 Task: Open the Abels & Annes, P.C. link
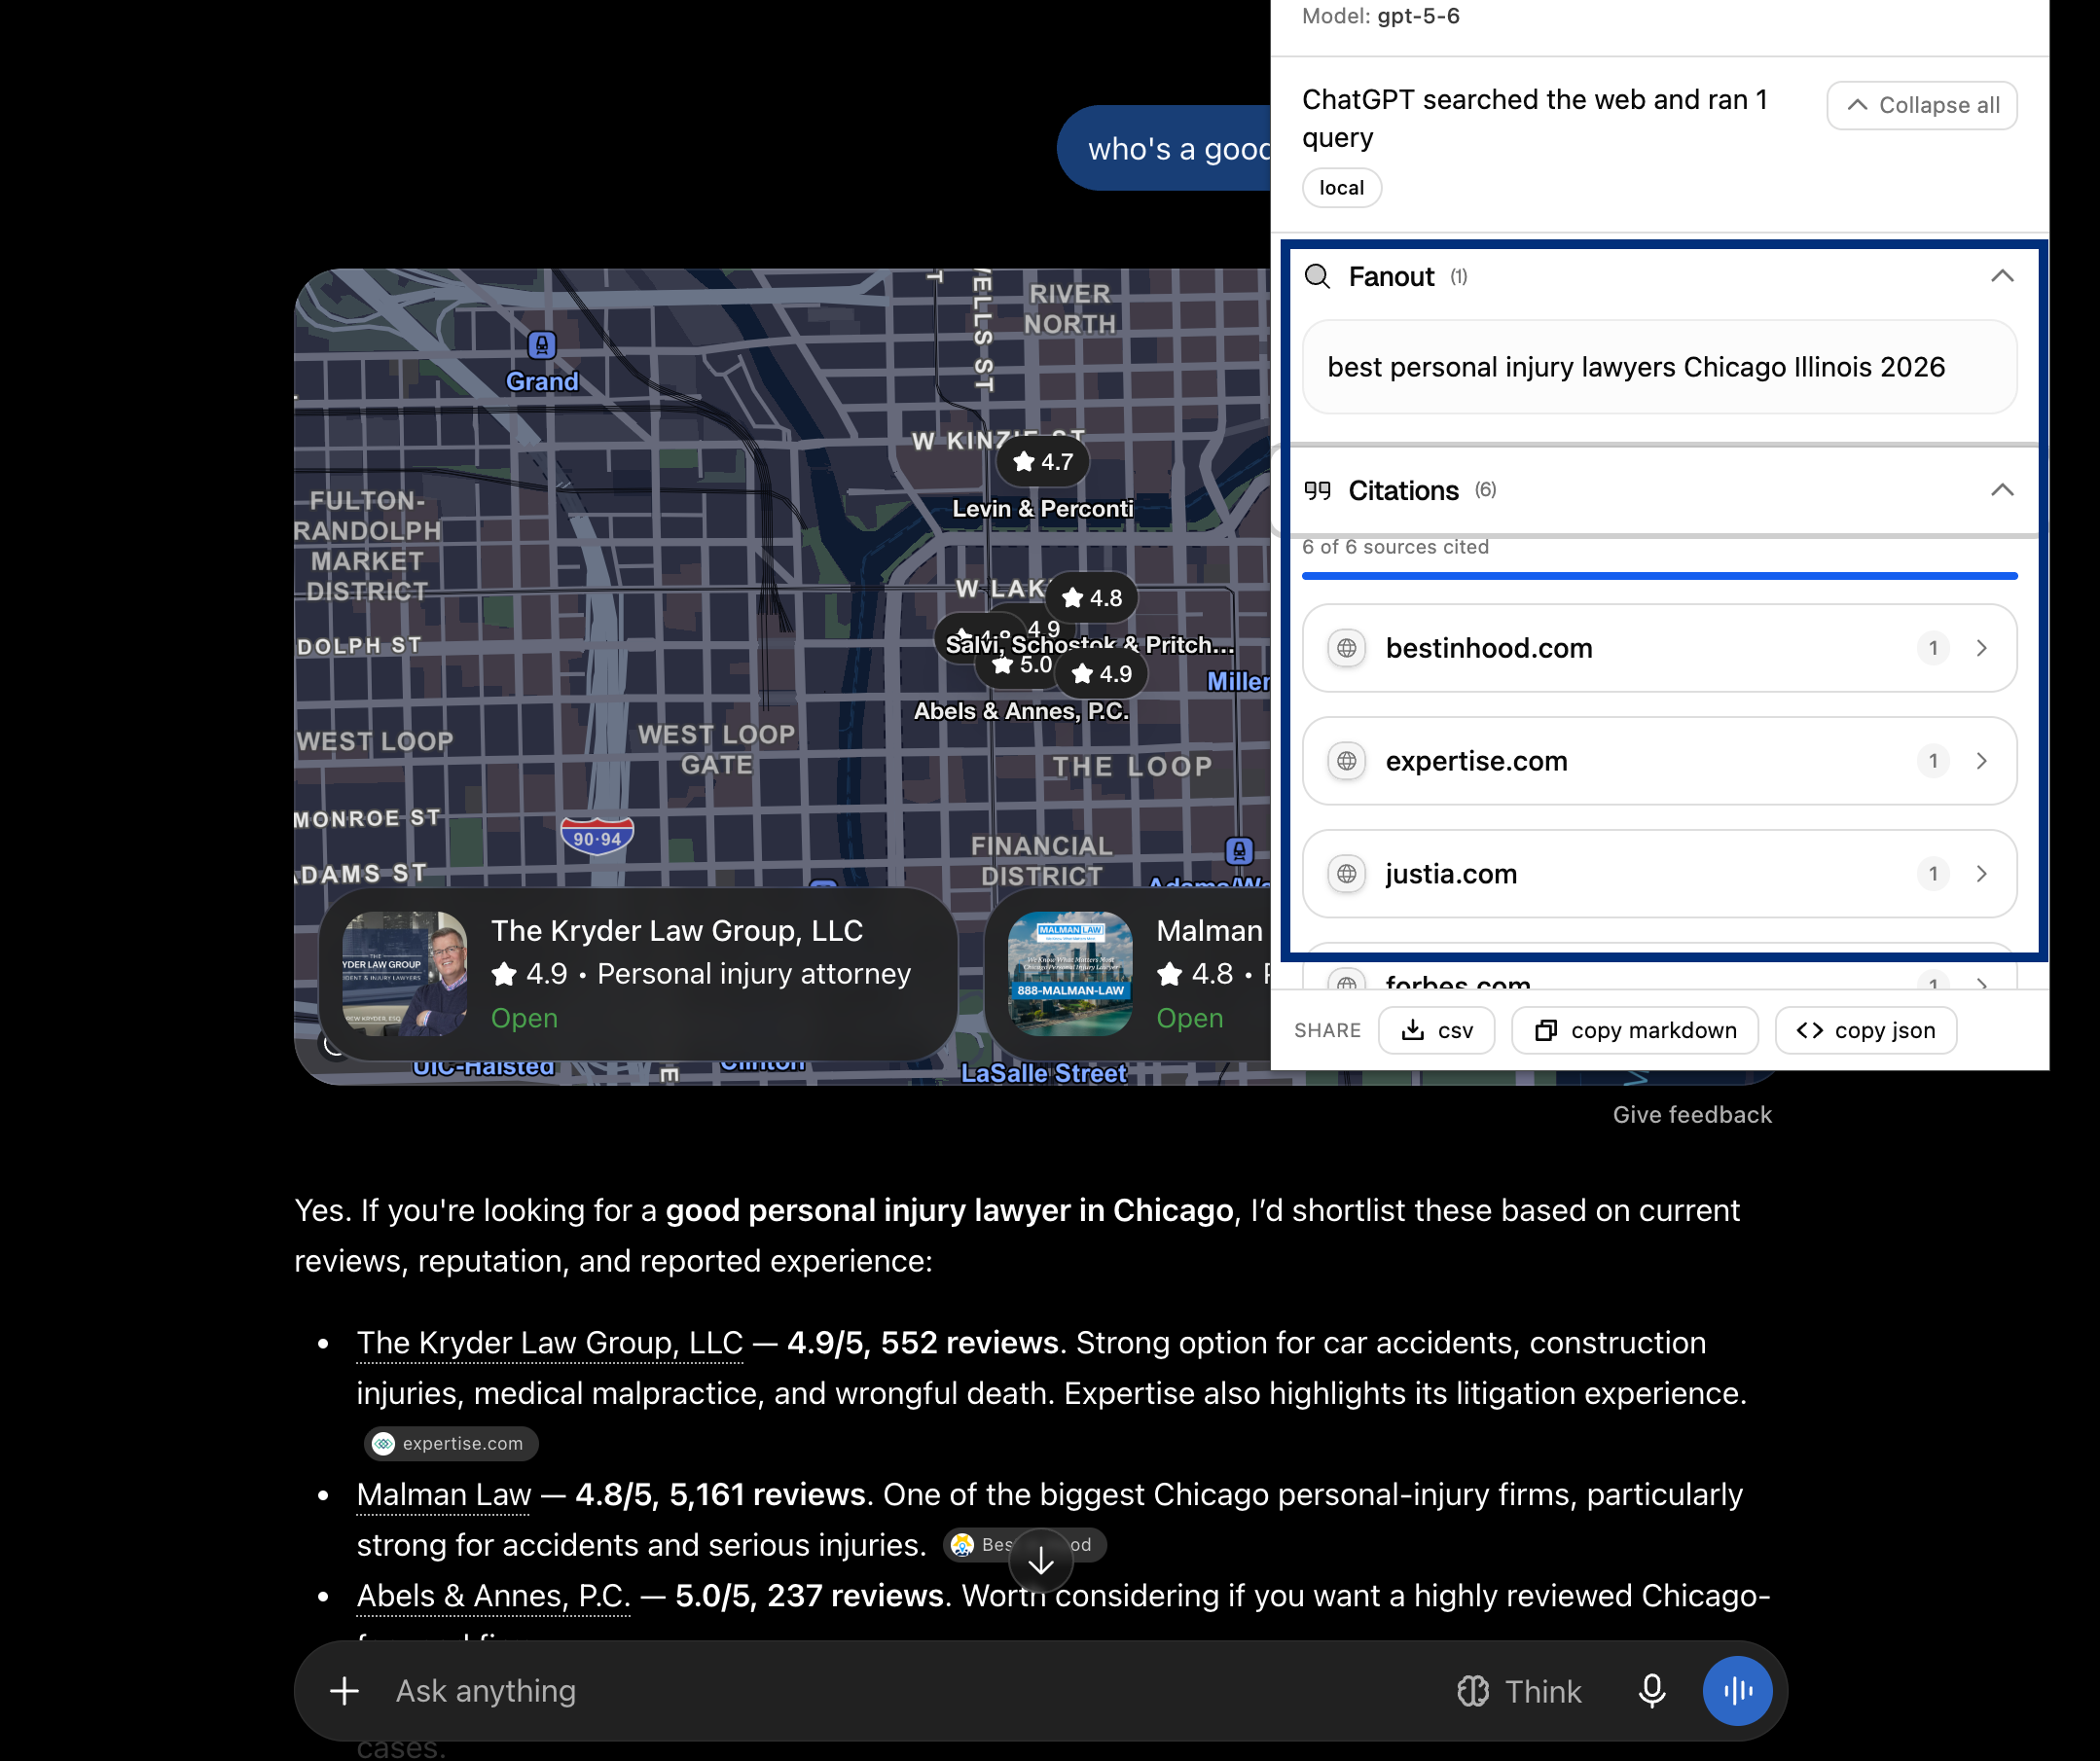click(494, 1595)
